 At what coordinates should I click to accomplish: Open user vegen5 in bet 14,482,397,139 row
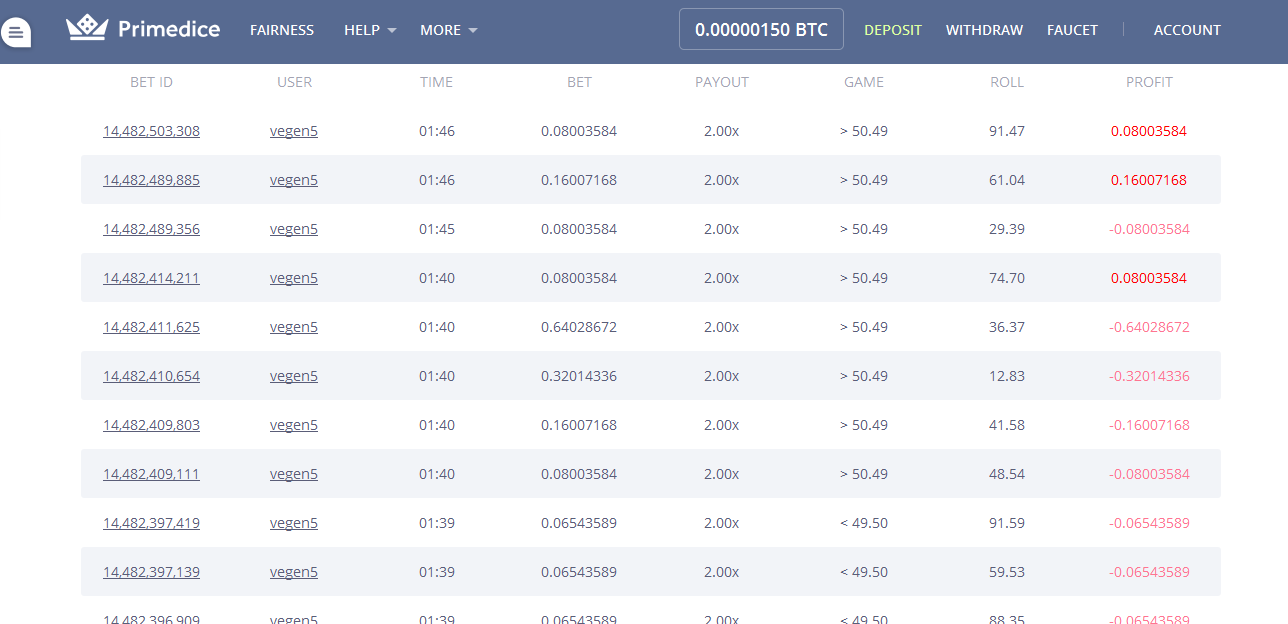click(294, 572)
